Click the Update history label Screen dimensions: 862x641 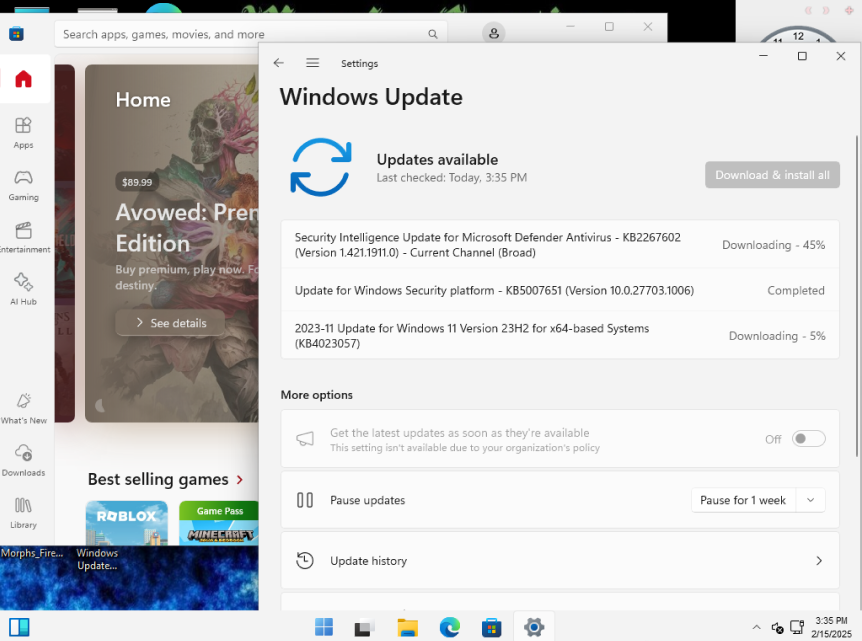(369, 561)
